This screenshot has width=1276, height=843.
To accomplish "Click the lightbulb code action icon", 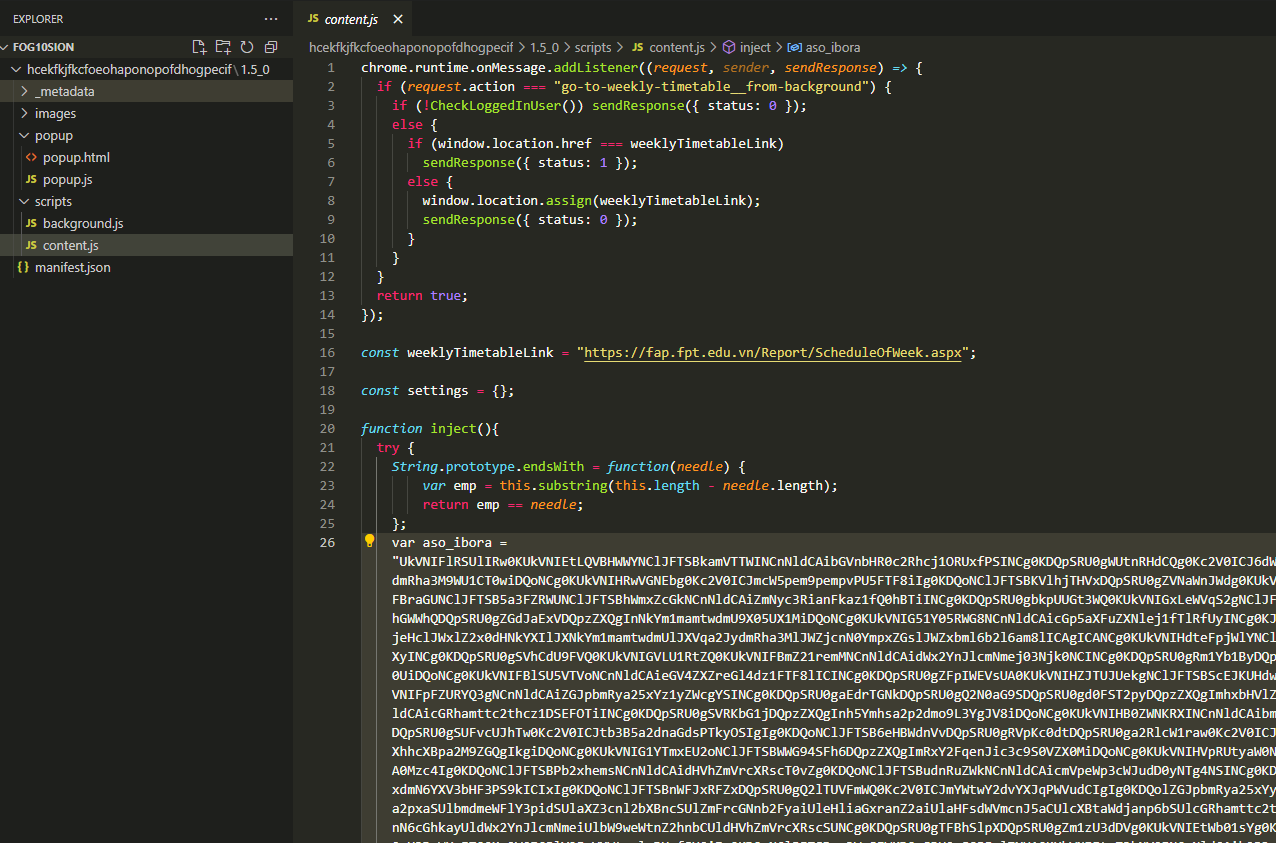I will (x=369, y=541).
